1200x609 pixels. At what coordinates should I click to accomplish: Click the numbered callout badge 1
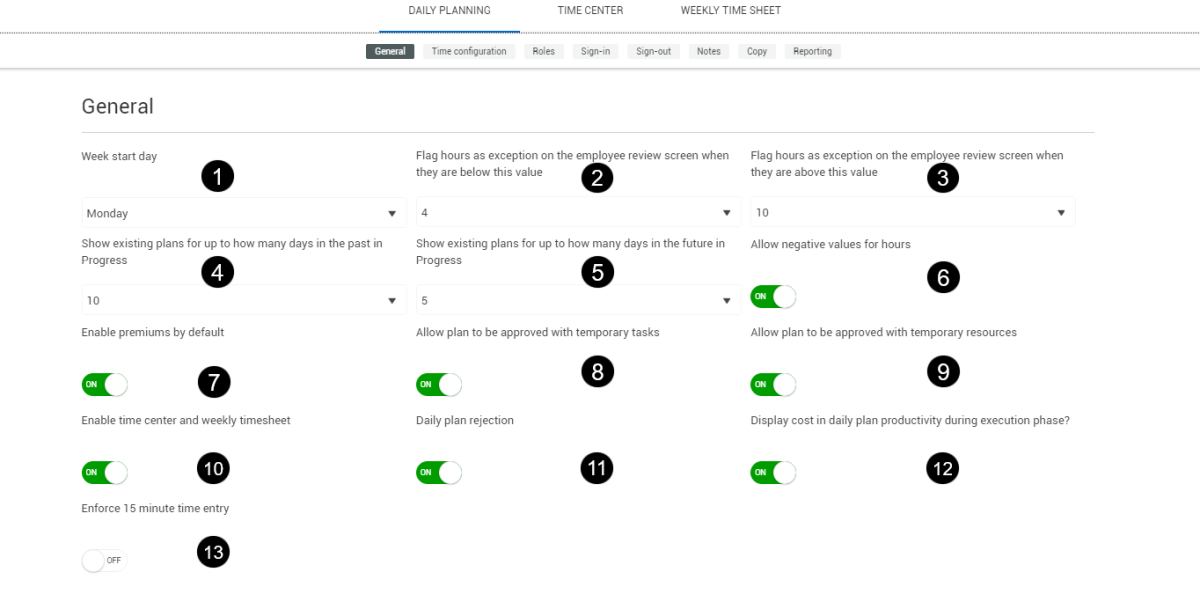(217, 177)
